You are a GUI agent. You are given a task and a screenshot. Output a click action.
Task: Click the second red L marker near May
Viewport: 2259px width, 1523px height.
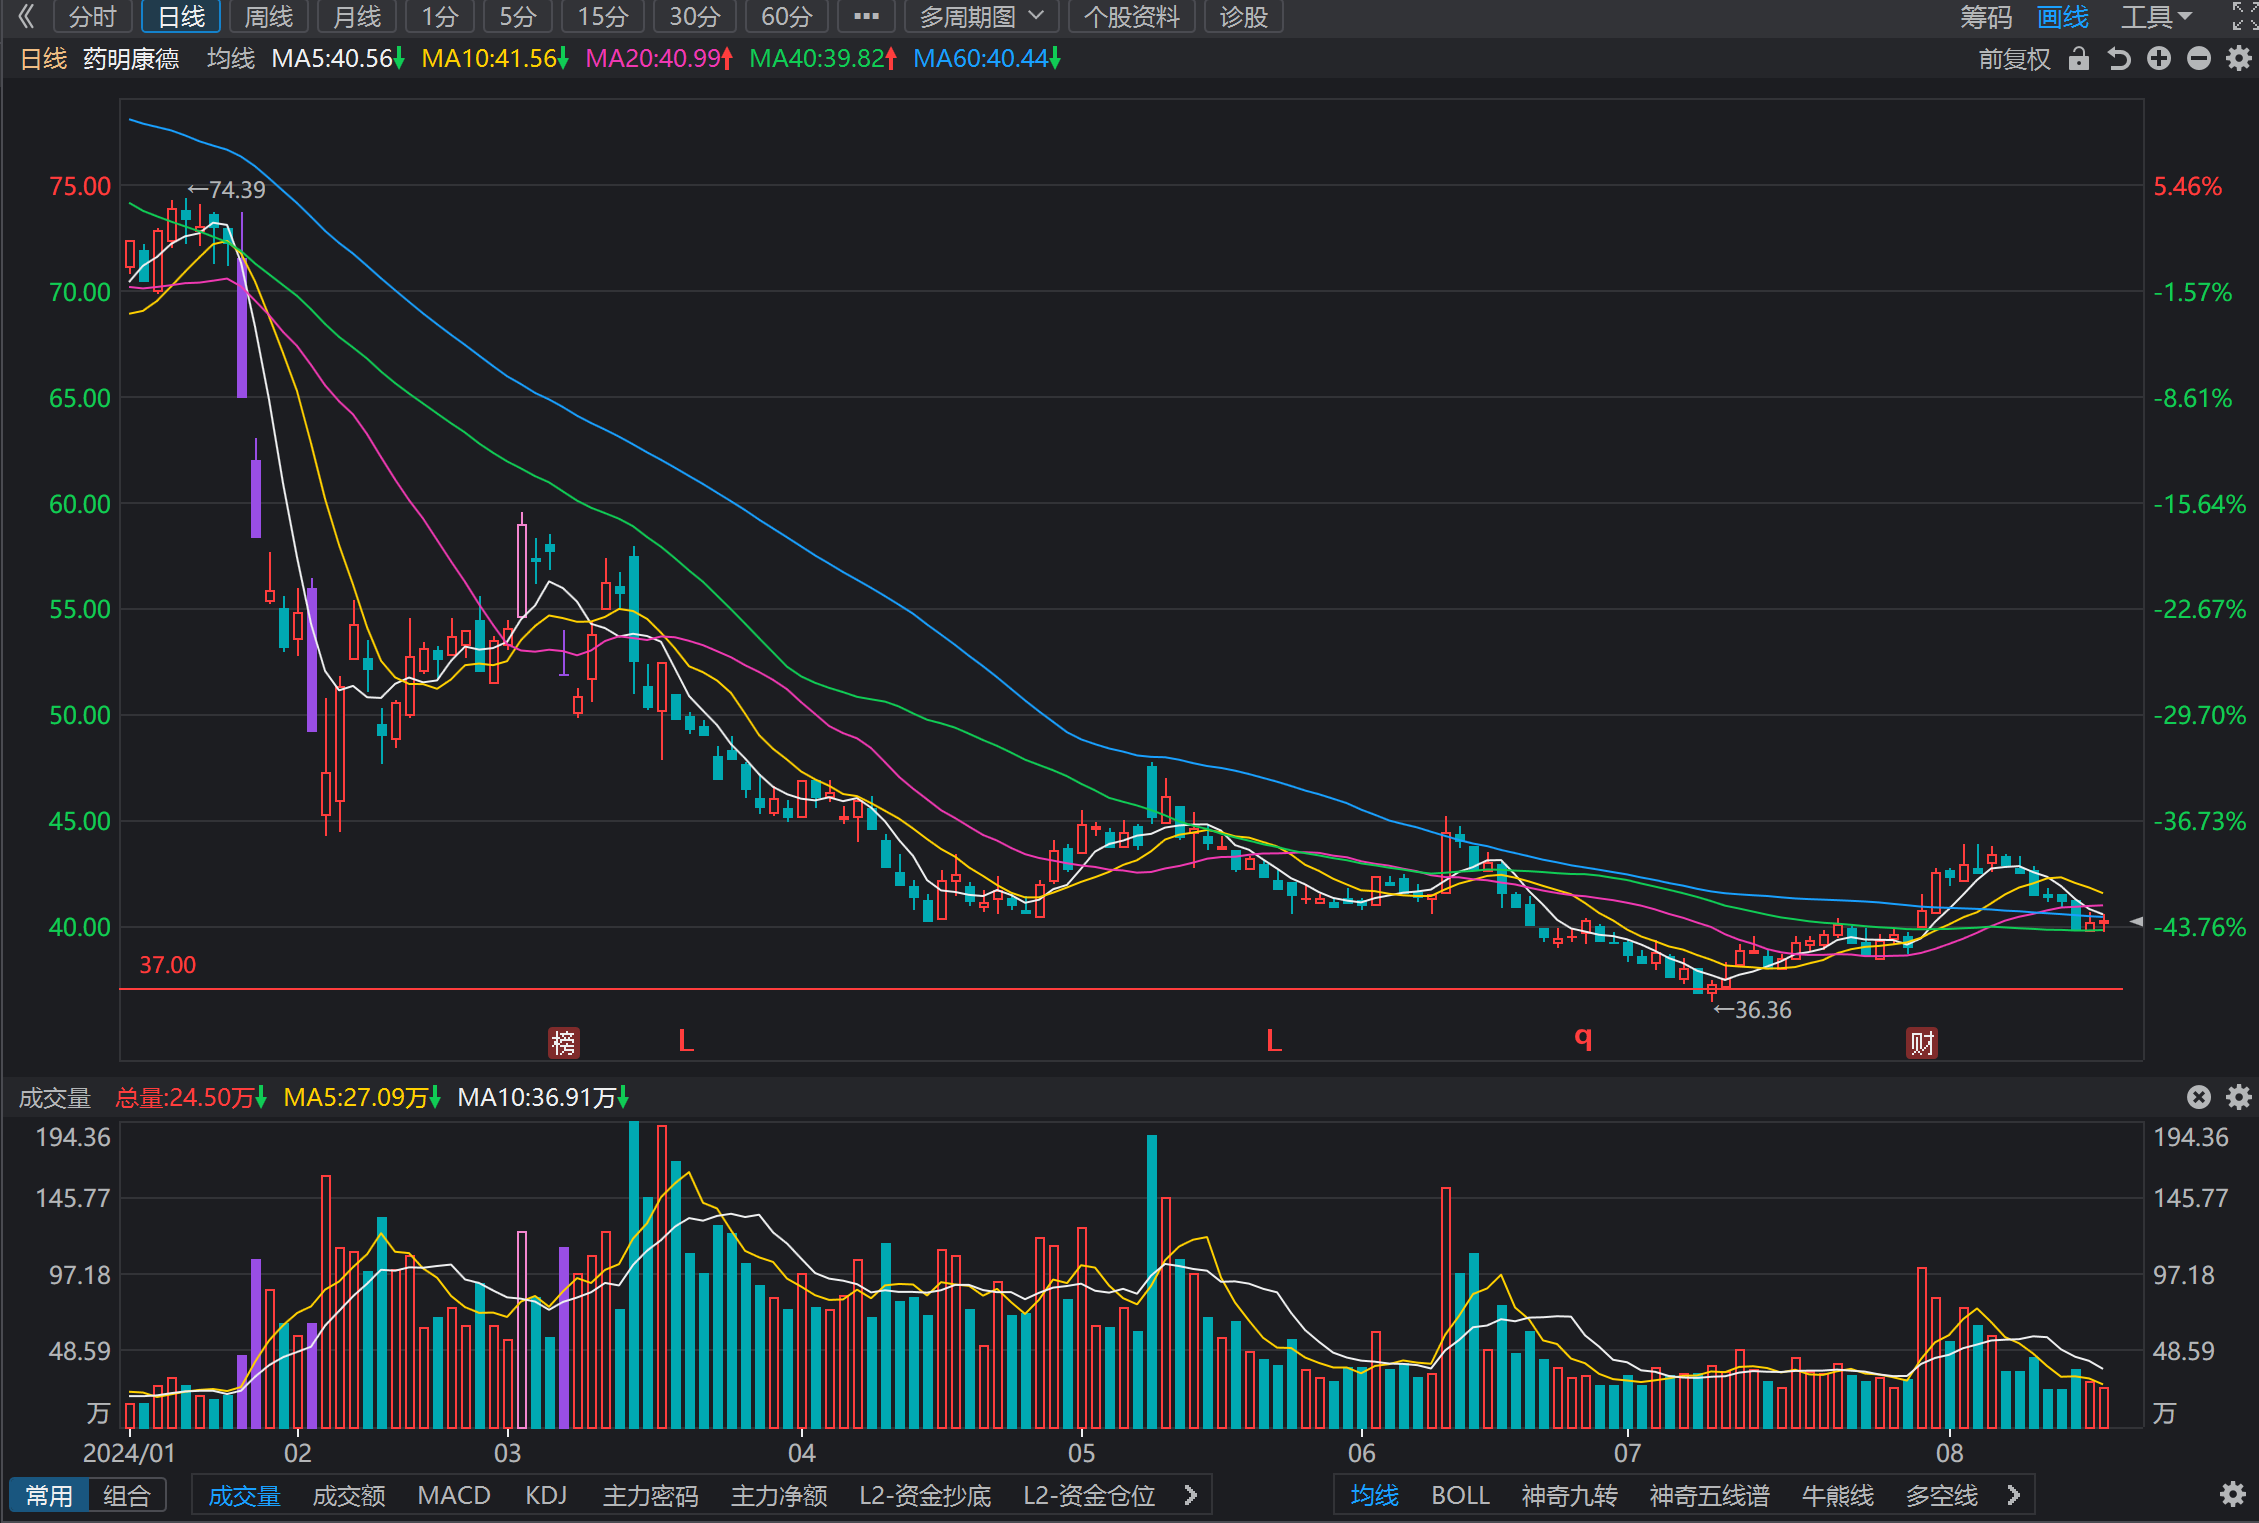(x=1274, y=1041)
